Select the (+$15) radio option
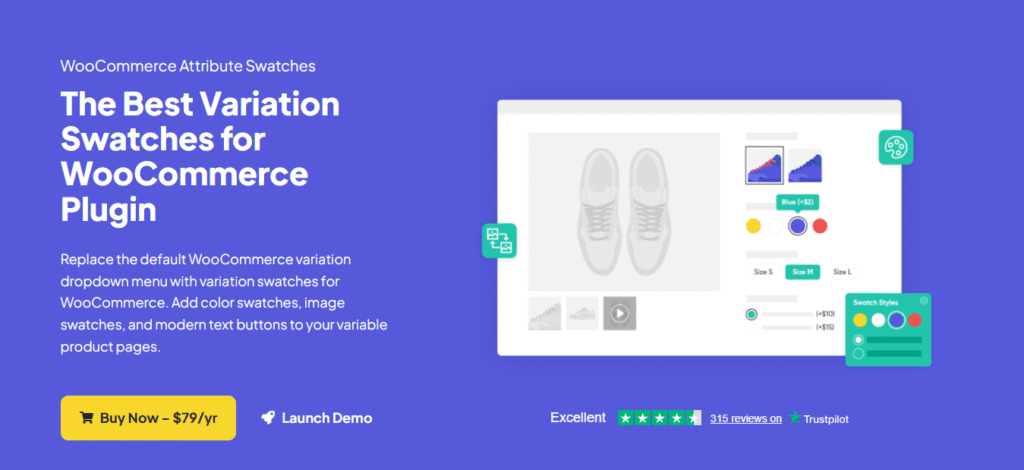 coord(751,327)
